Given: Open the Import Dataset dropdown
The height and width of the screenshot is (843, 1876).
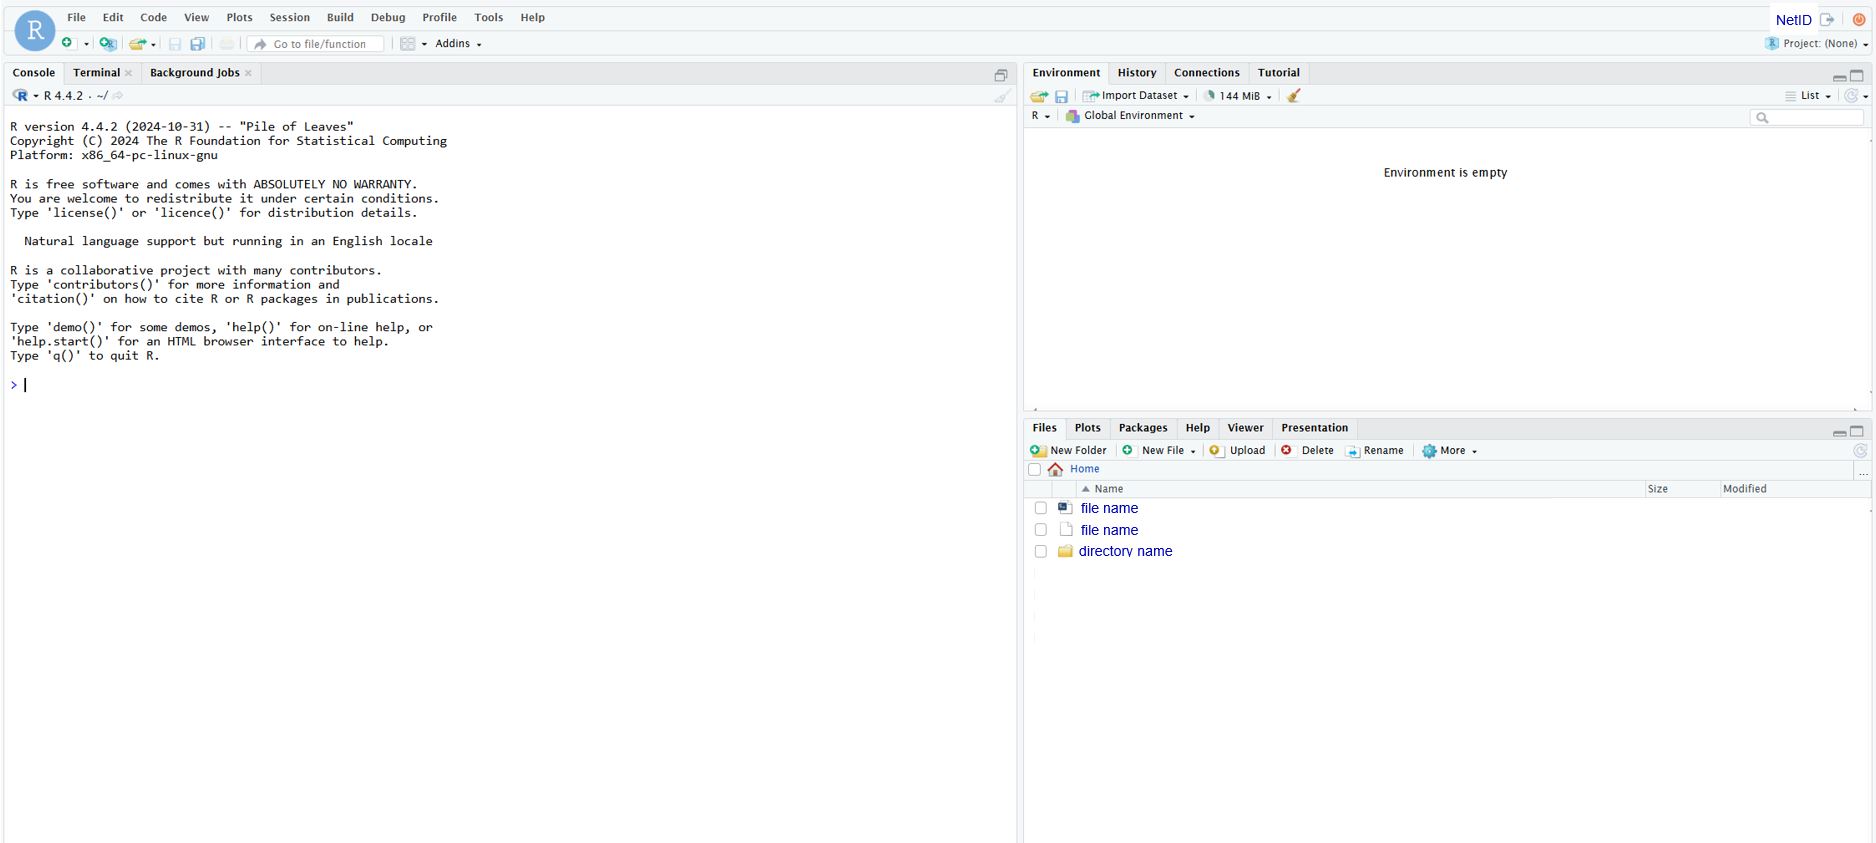Looking at the screenshot, I should click(x=1136, y=96).
